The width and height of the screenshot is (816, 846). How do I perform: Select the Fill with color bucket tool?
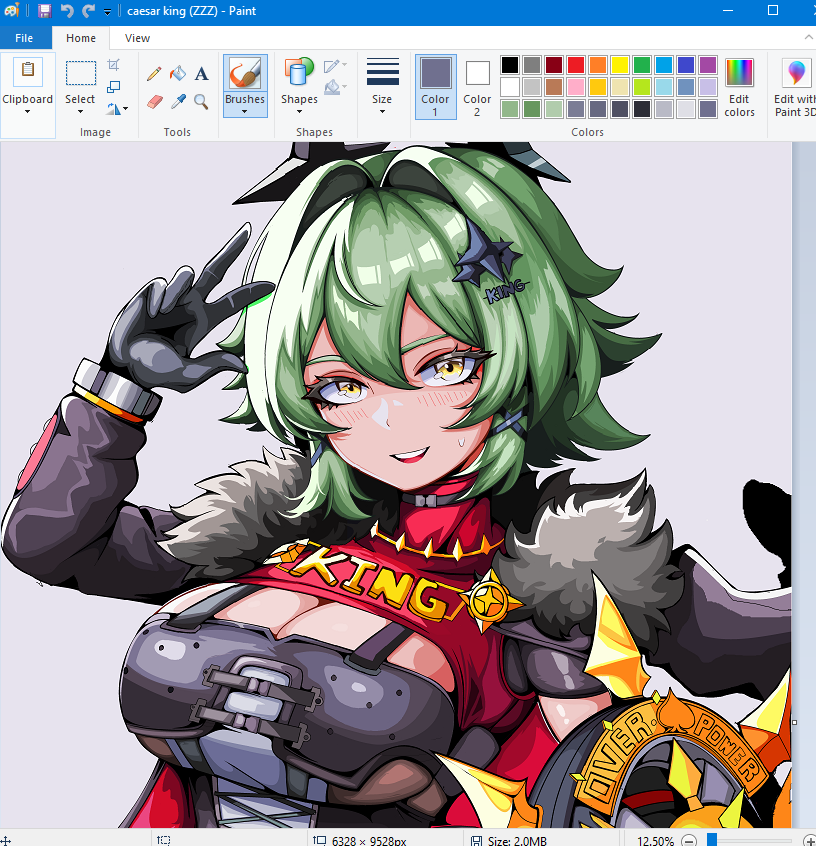coord(179,73)
